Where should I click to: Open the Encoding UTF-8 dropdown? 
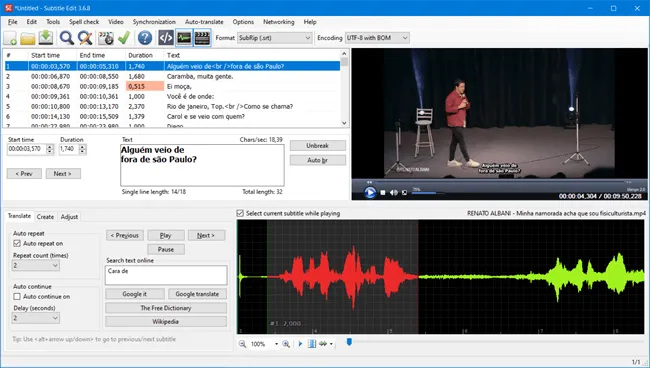[377, 38]
